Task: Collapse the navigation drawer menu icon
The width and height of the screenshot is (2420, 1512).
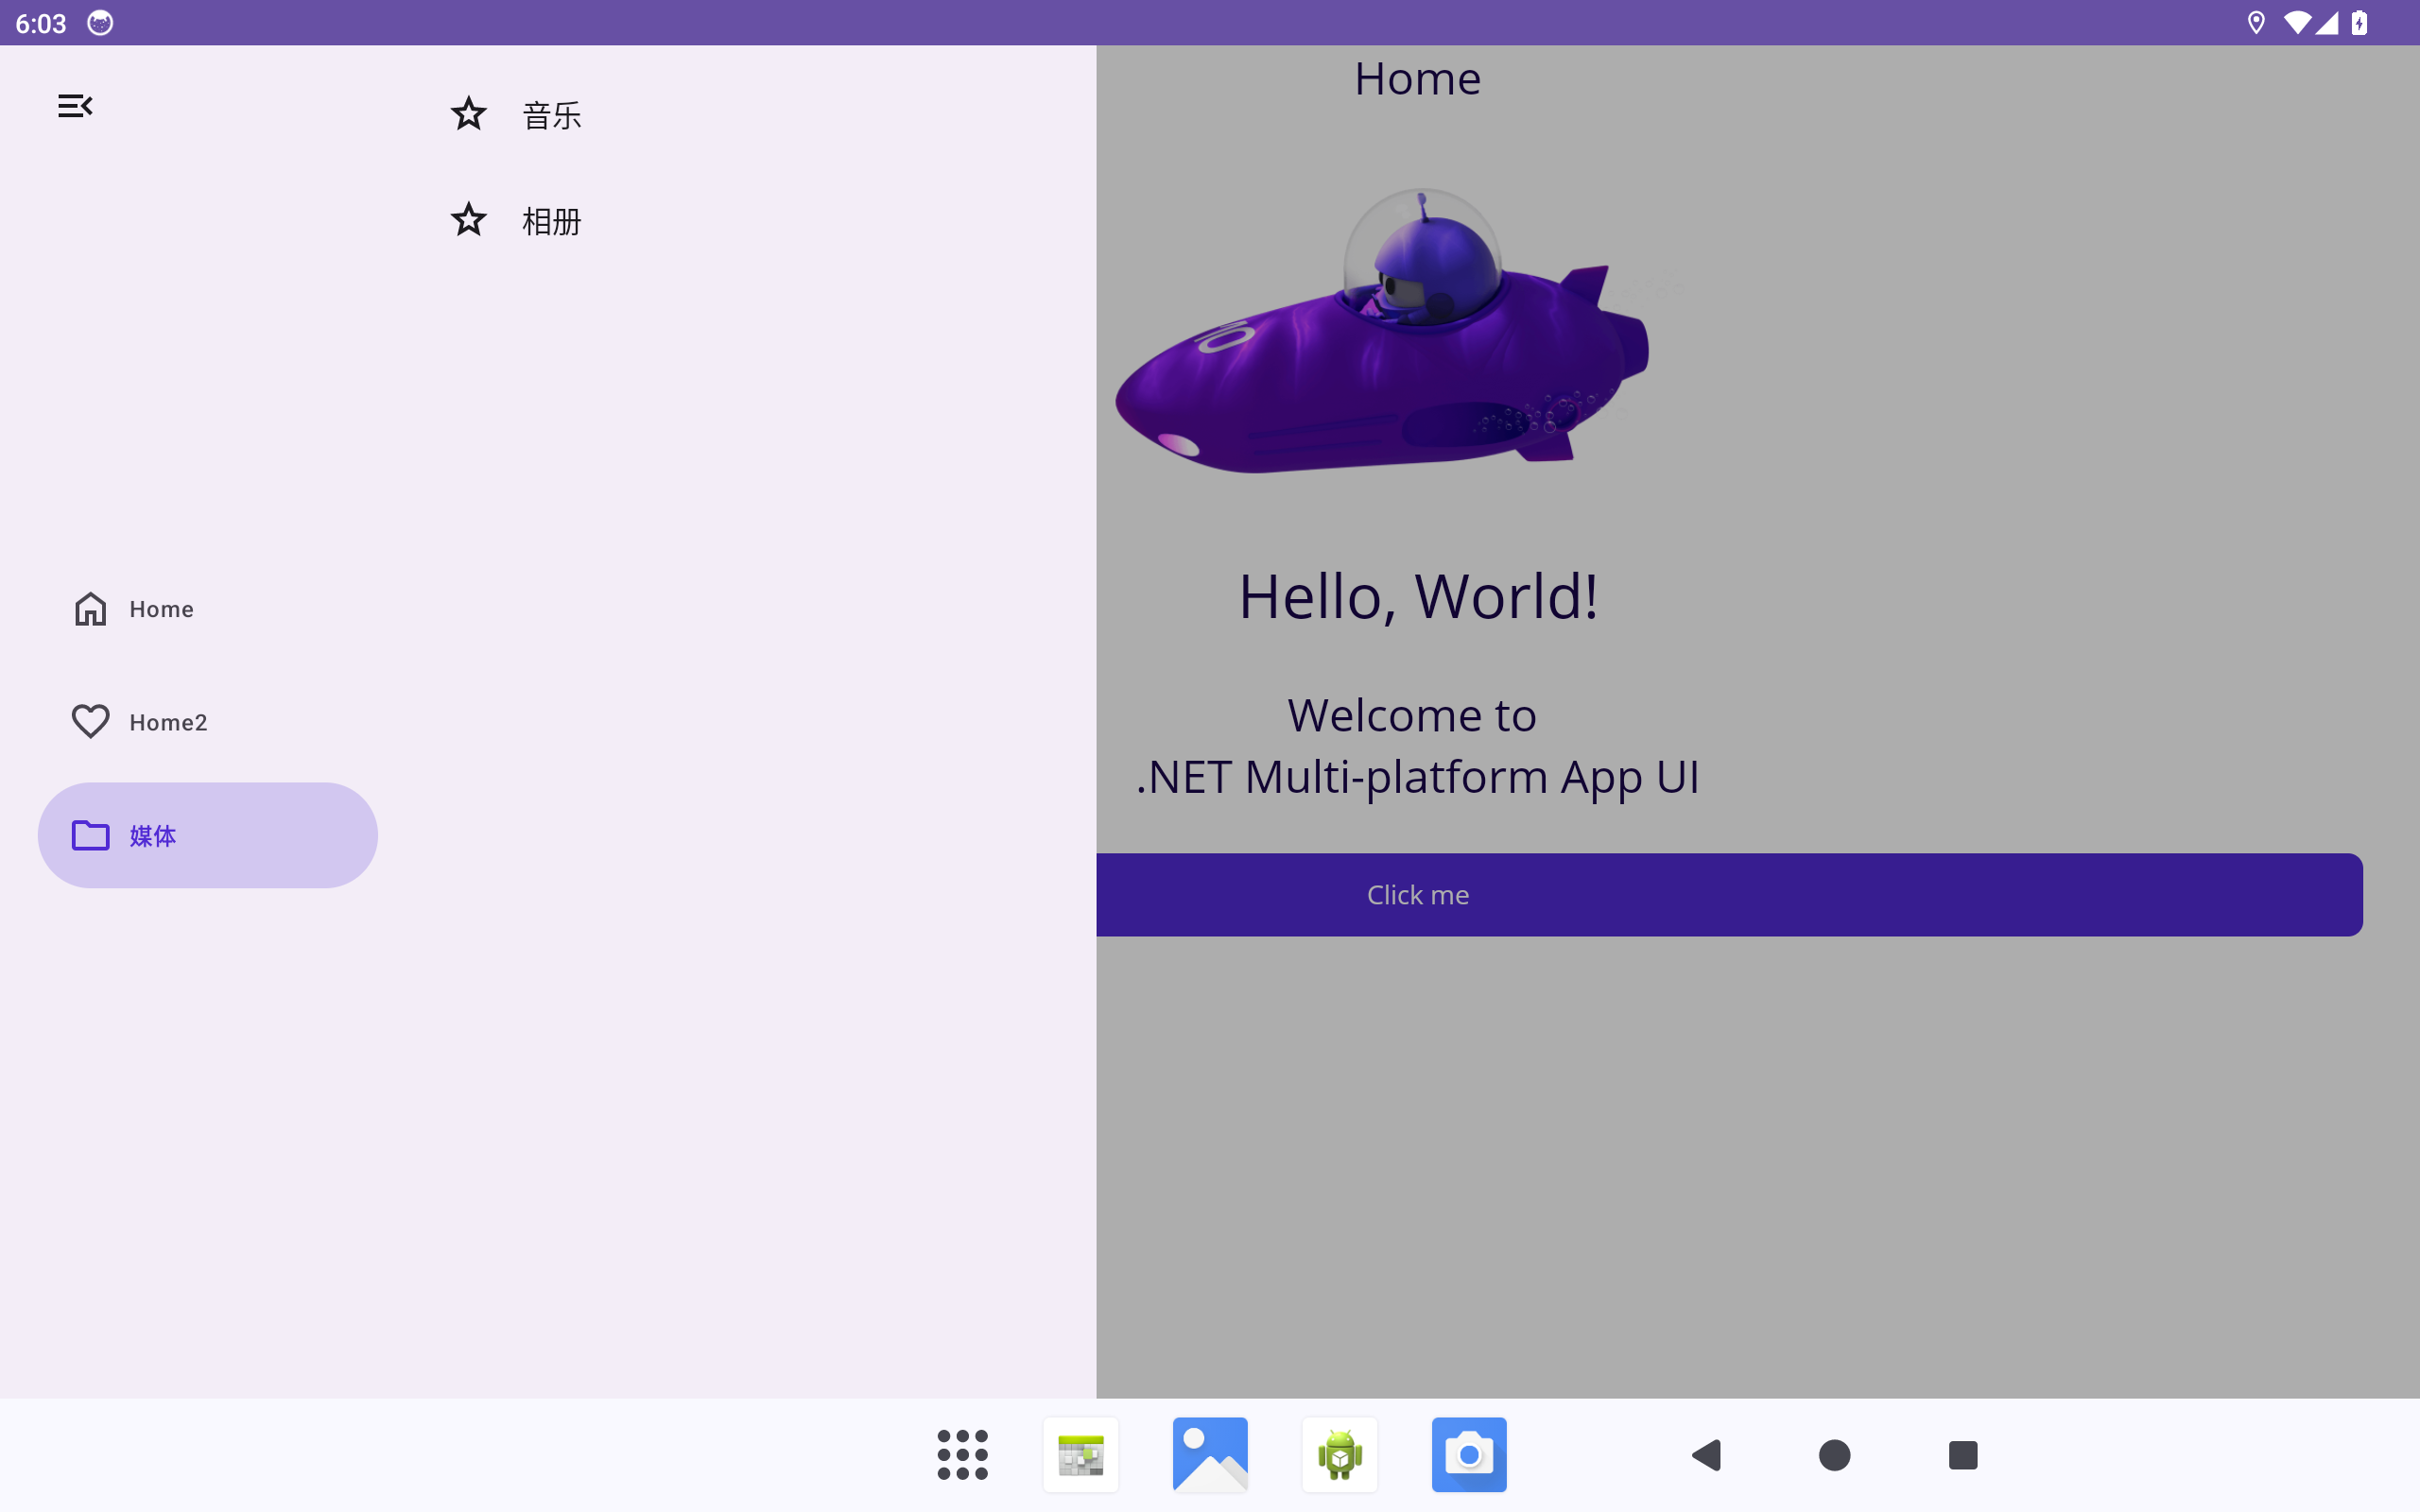Action: click(x=75, y=106)
